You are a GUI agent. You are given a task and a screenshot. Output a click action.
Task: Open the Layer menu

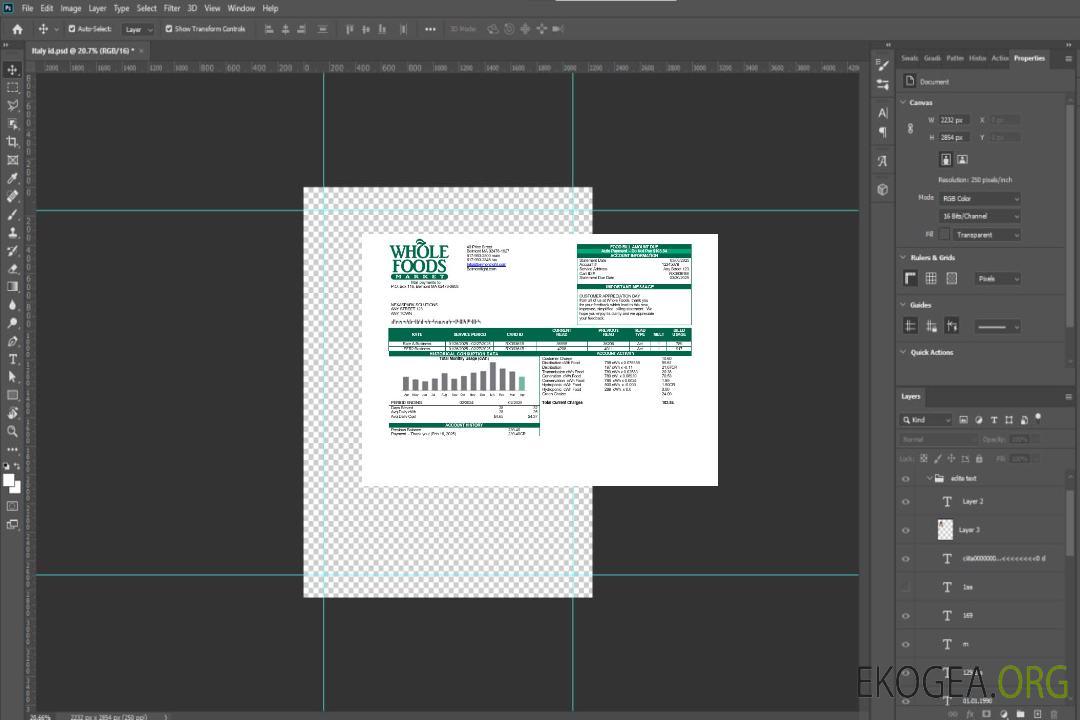tap(97, 8)
